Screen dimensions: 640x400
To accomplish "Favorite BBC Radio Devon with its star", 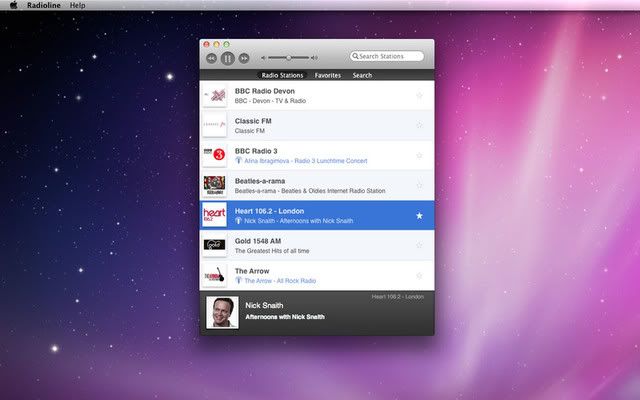I will (419, 96).
